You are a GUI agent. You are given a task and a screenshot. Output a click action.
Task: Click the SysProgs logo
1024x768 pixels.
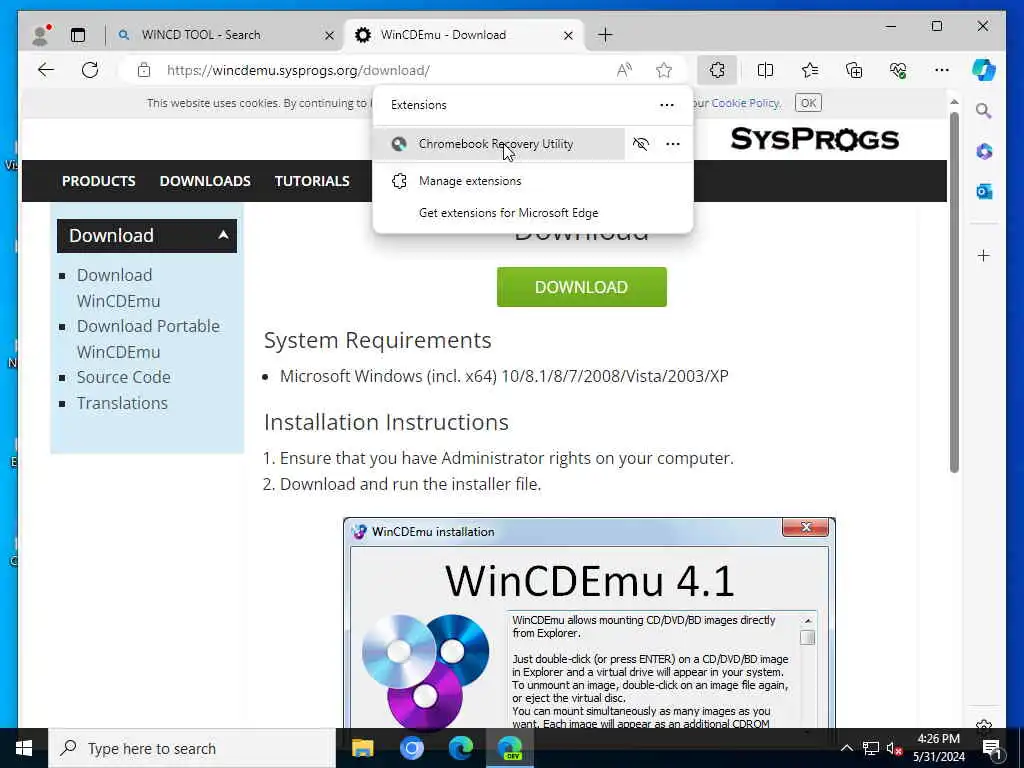coord(814,139)
